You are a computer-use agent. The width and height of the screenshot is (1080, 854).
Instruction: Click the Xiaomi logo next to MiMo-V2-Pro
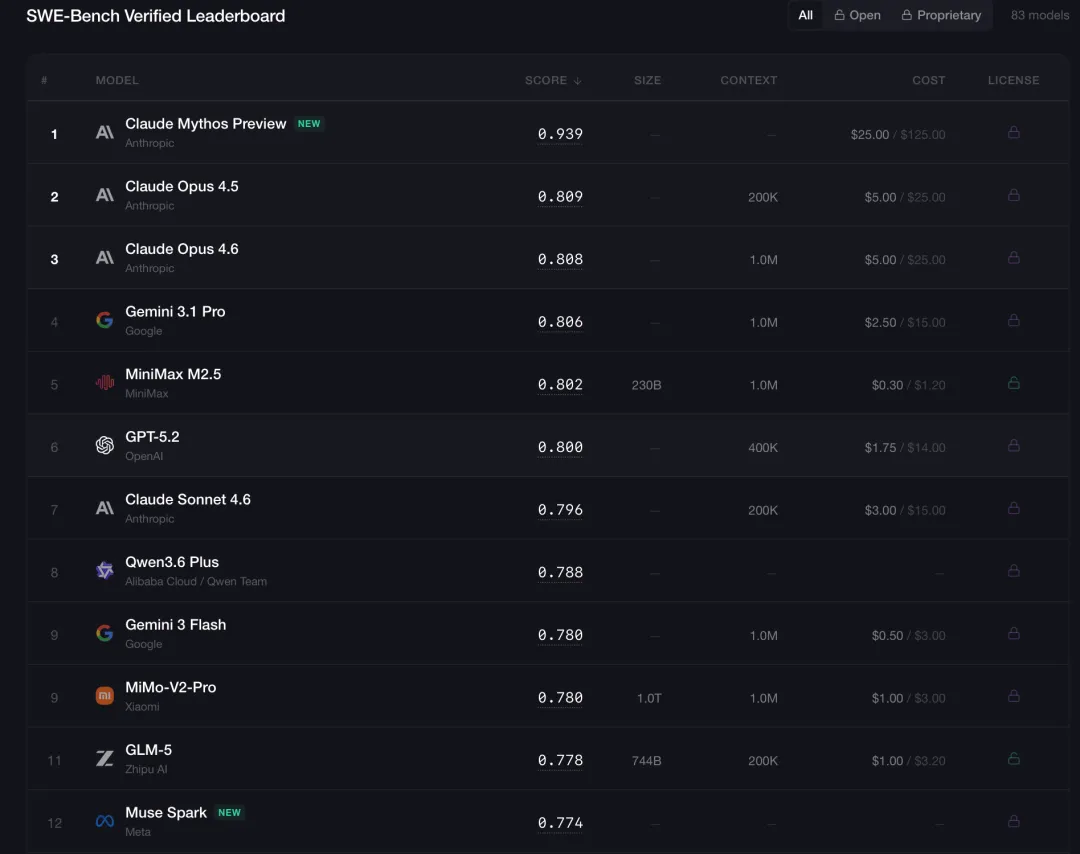(x=104, y=696)
